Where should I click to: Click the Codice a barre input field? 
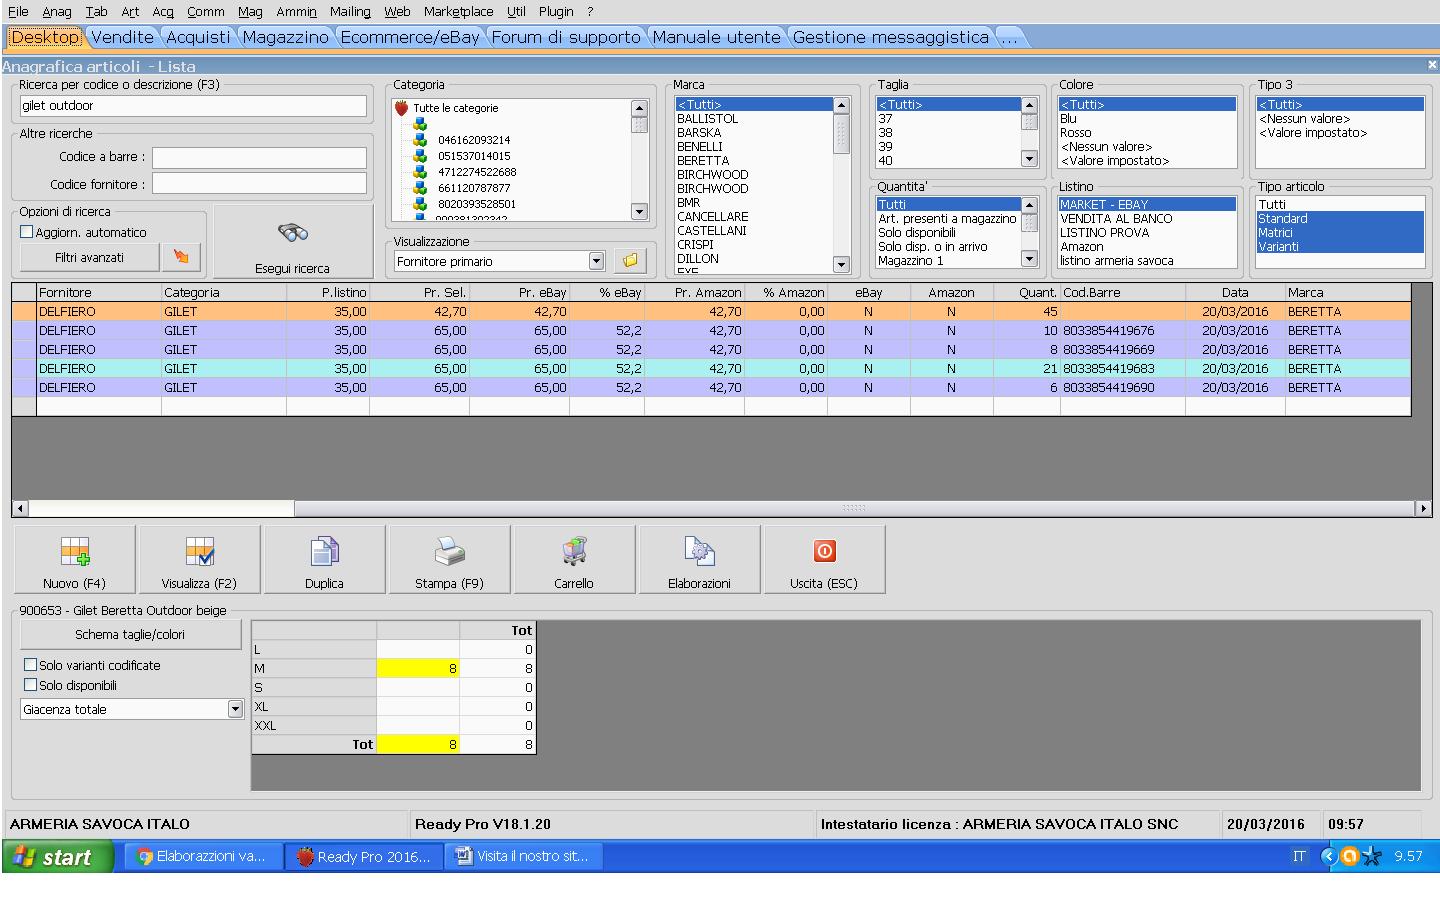[259, 157]
